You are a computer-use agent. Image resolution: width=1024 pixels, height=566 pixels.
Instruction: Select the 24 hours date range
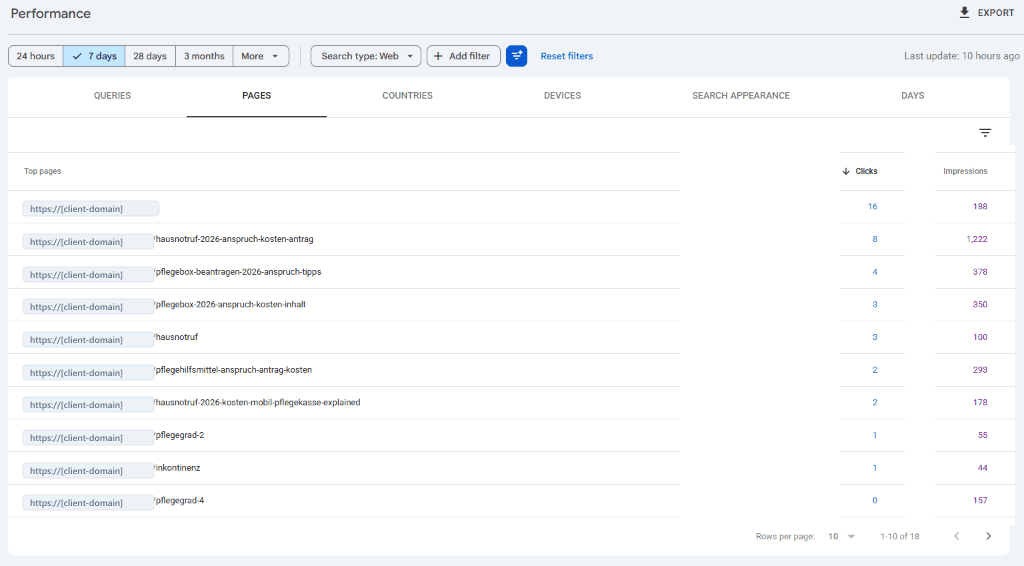click(36, 56)
